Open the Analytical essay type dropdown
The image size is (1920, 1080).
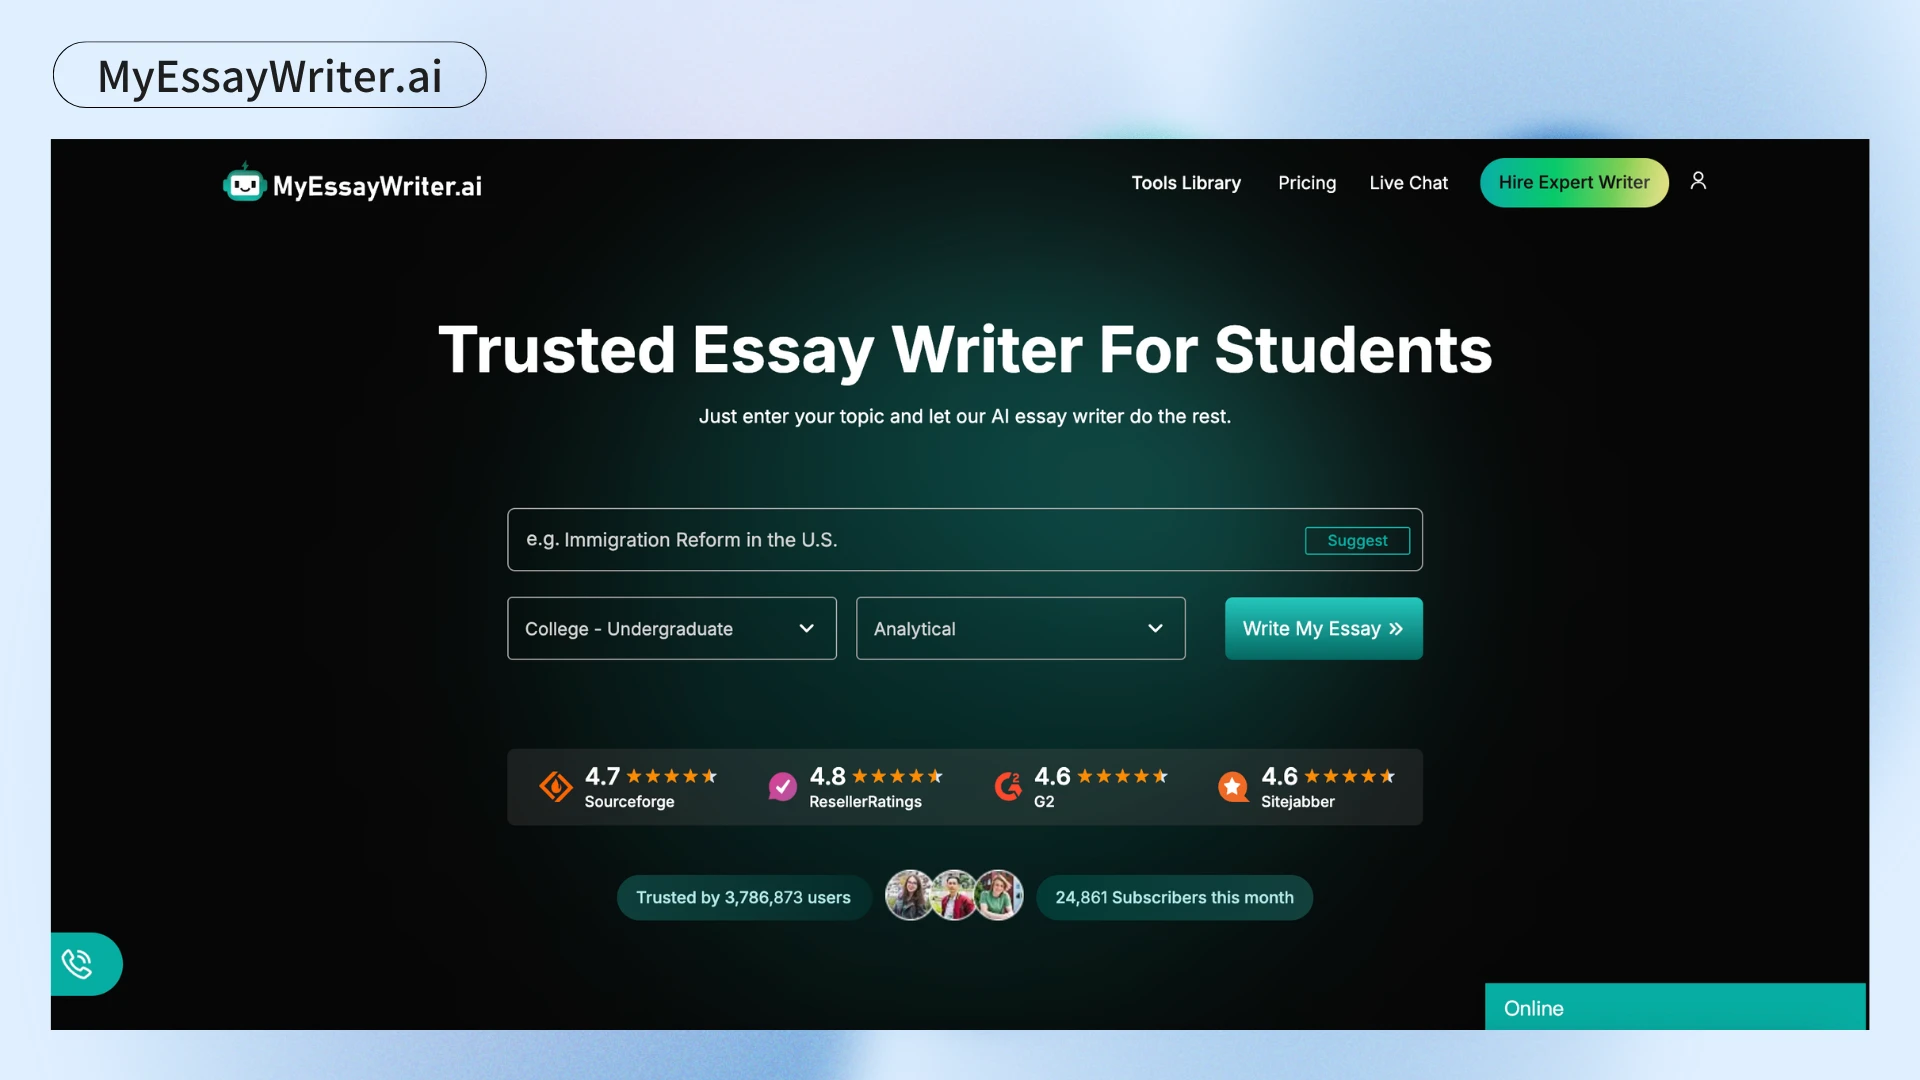(1020, 629)
